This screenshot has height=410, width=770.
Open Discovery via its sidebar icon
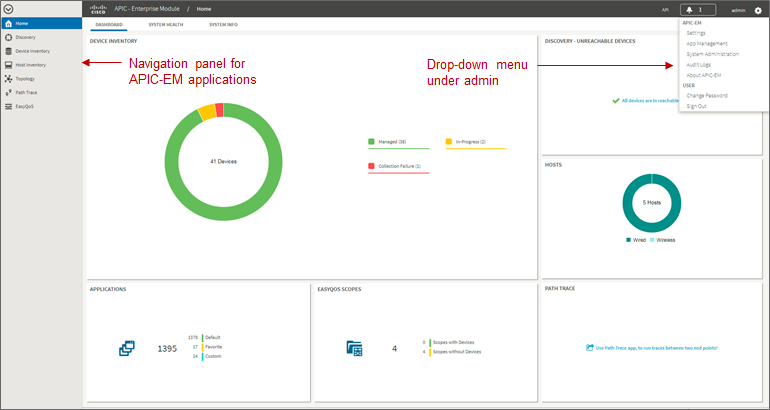click(8, 37)
